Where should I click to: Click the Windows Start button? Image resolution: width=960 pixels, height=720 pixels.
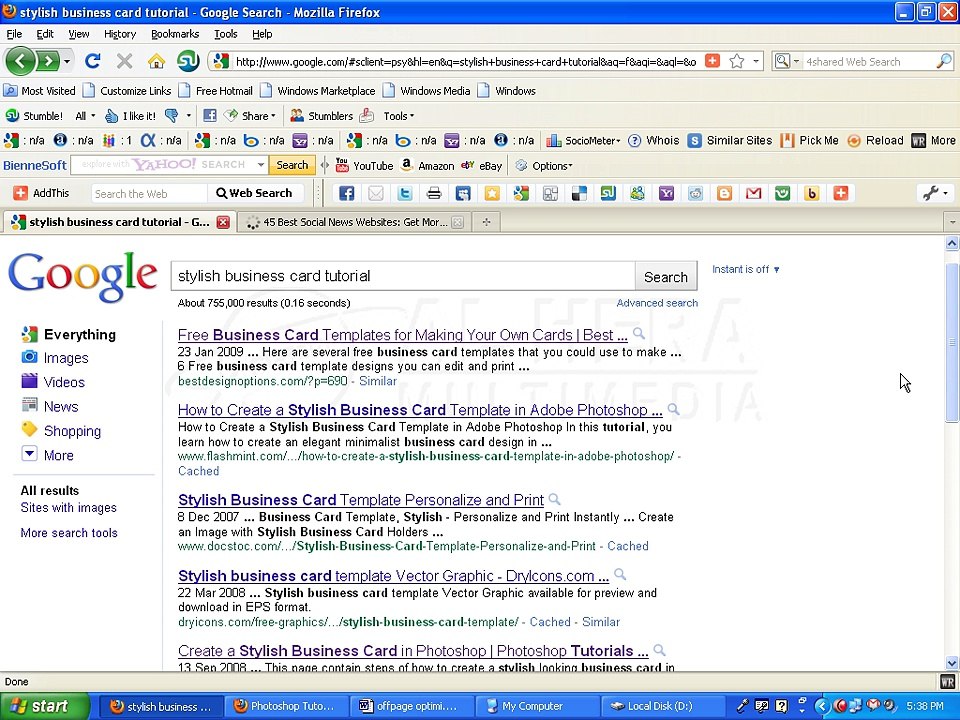(43, 706)
